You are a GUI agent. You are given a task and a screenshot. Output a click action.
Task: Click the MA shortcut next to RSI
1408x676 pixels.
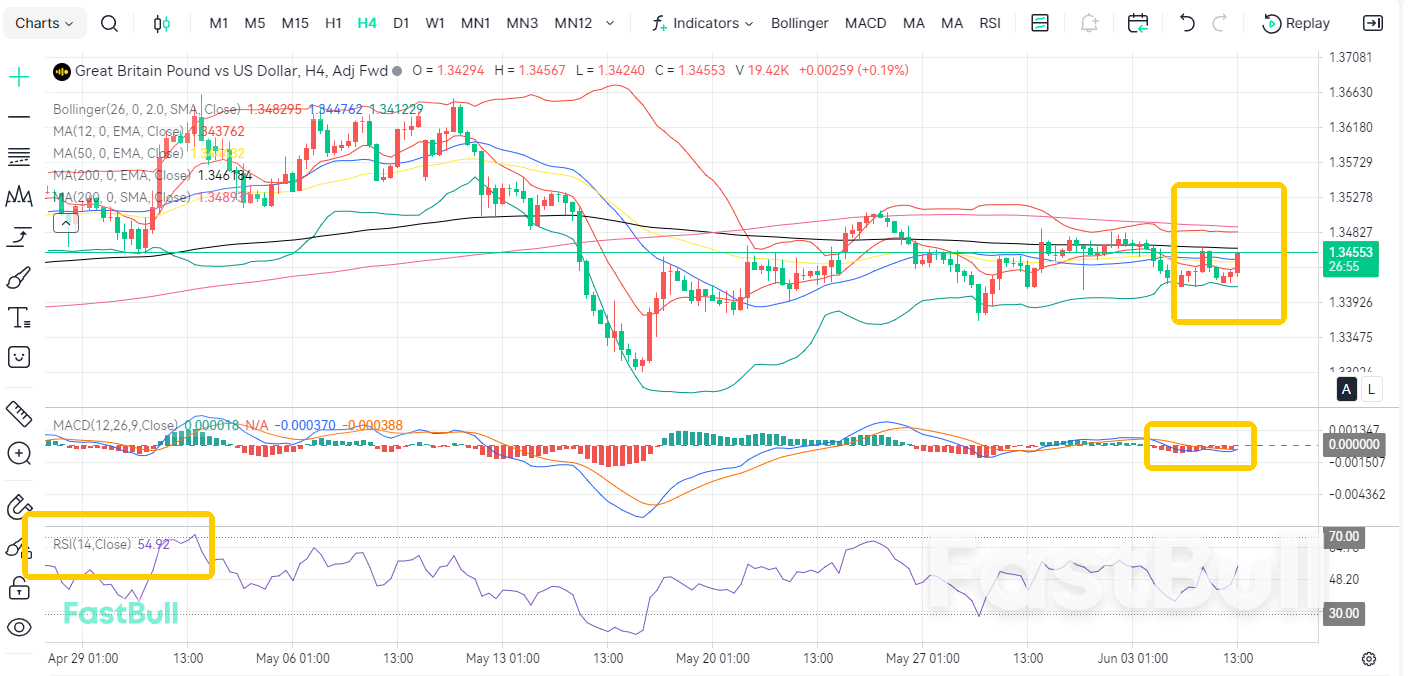coord(952,23)
